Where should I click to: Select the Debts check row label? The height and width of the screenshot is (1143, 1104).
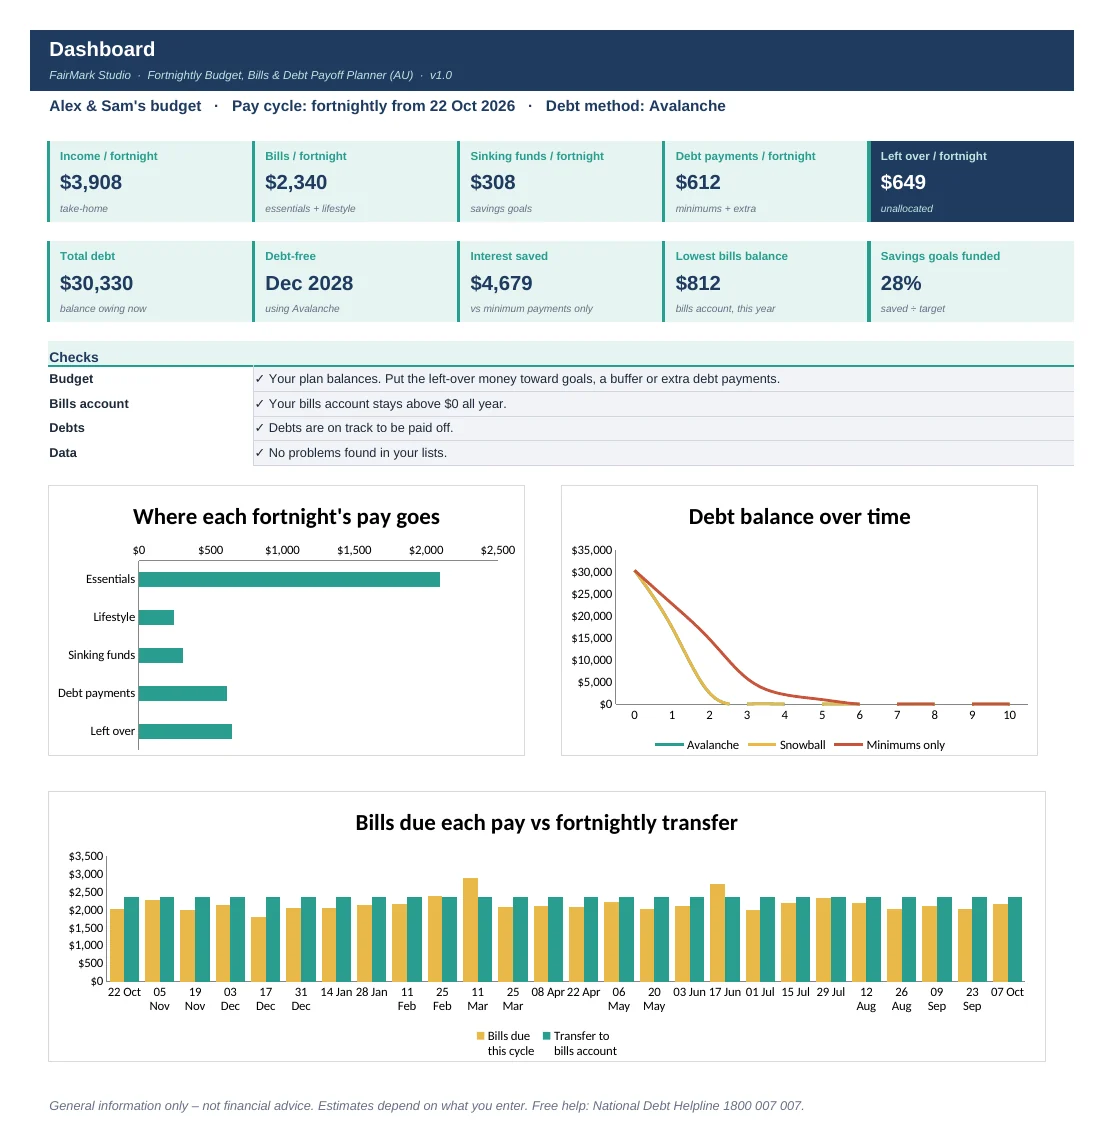coord(66,428)
